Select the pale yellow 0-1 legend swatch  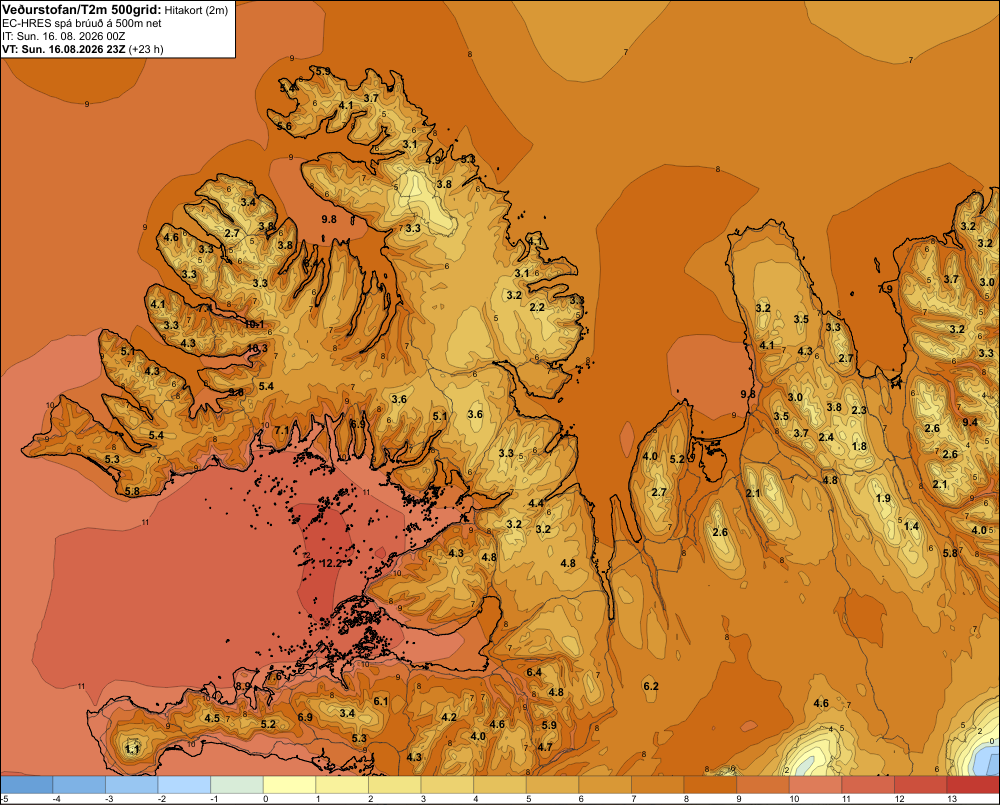(x=290, y=785)
